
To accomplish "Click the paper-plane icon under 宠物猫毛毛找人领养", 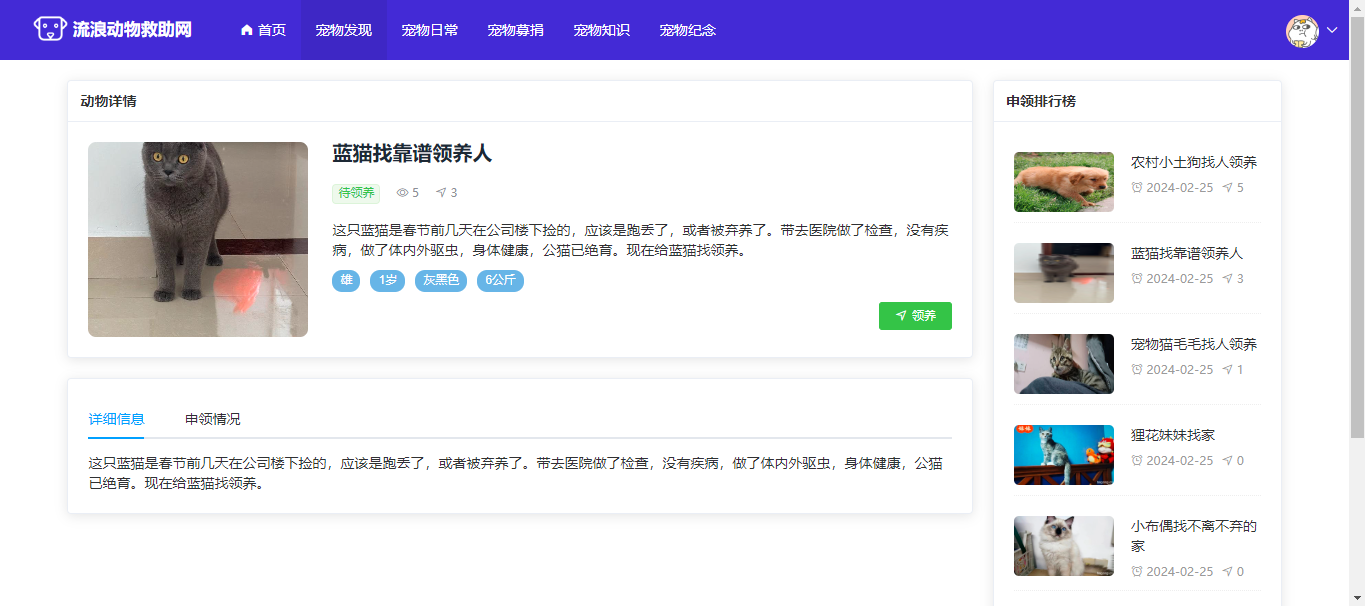I will click(1227, 370).
